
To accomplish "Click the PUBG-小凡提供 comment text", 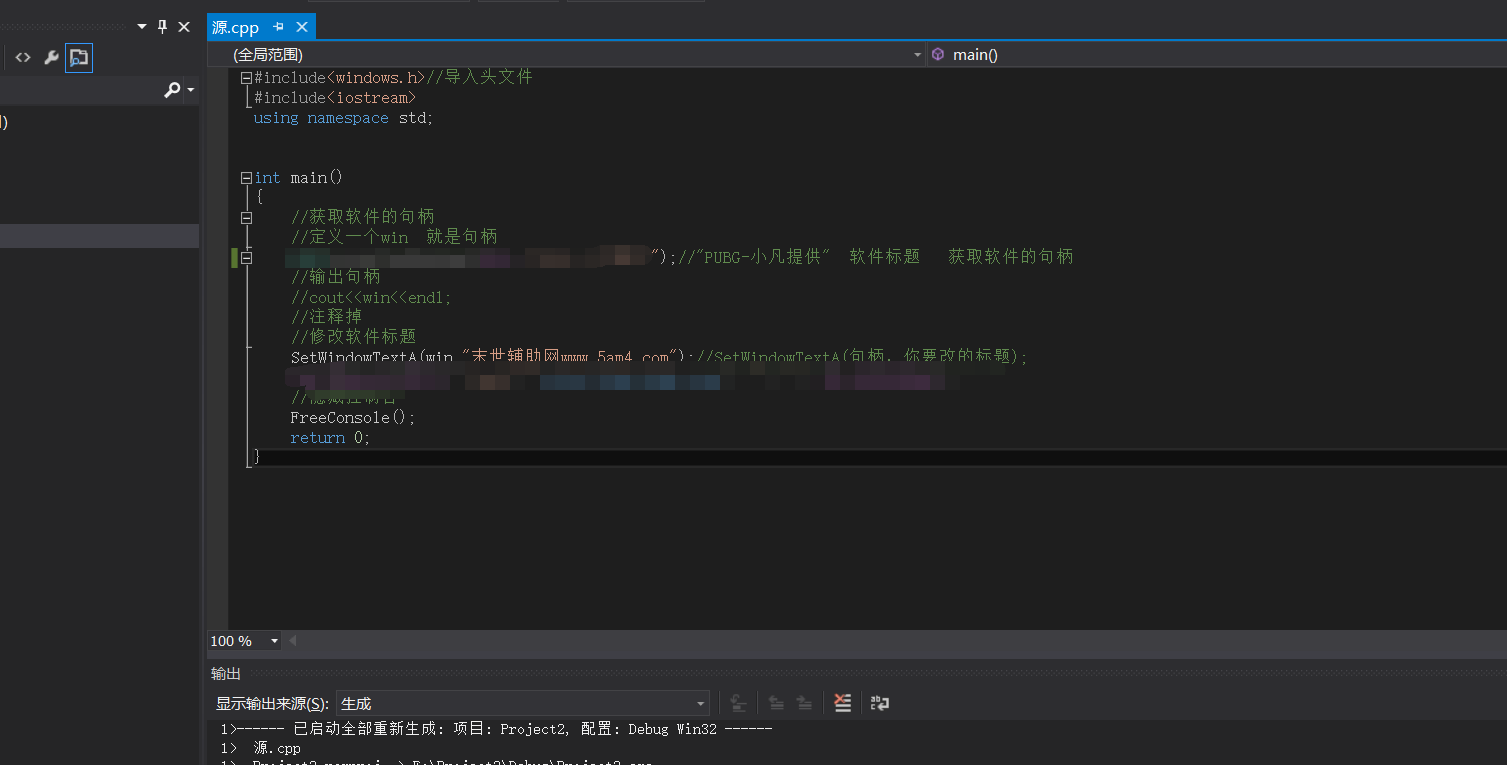I will coord(768,257).
